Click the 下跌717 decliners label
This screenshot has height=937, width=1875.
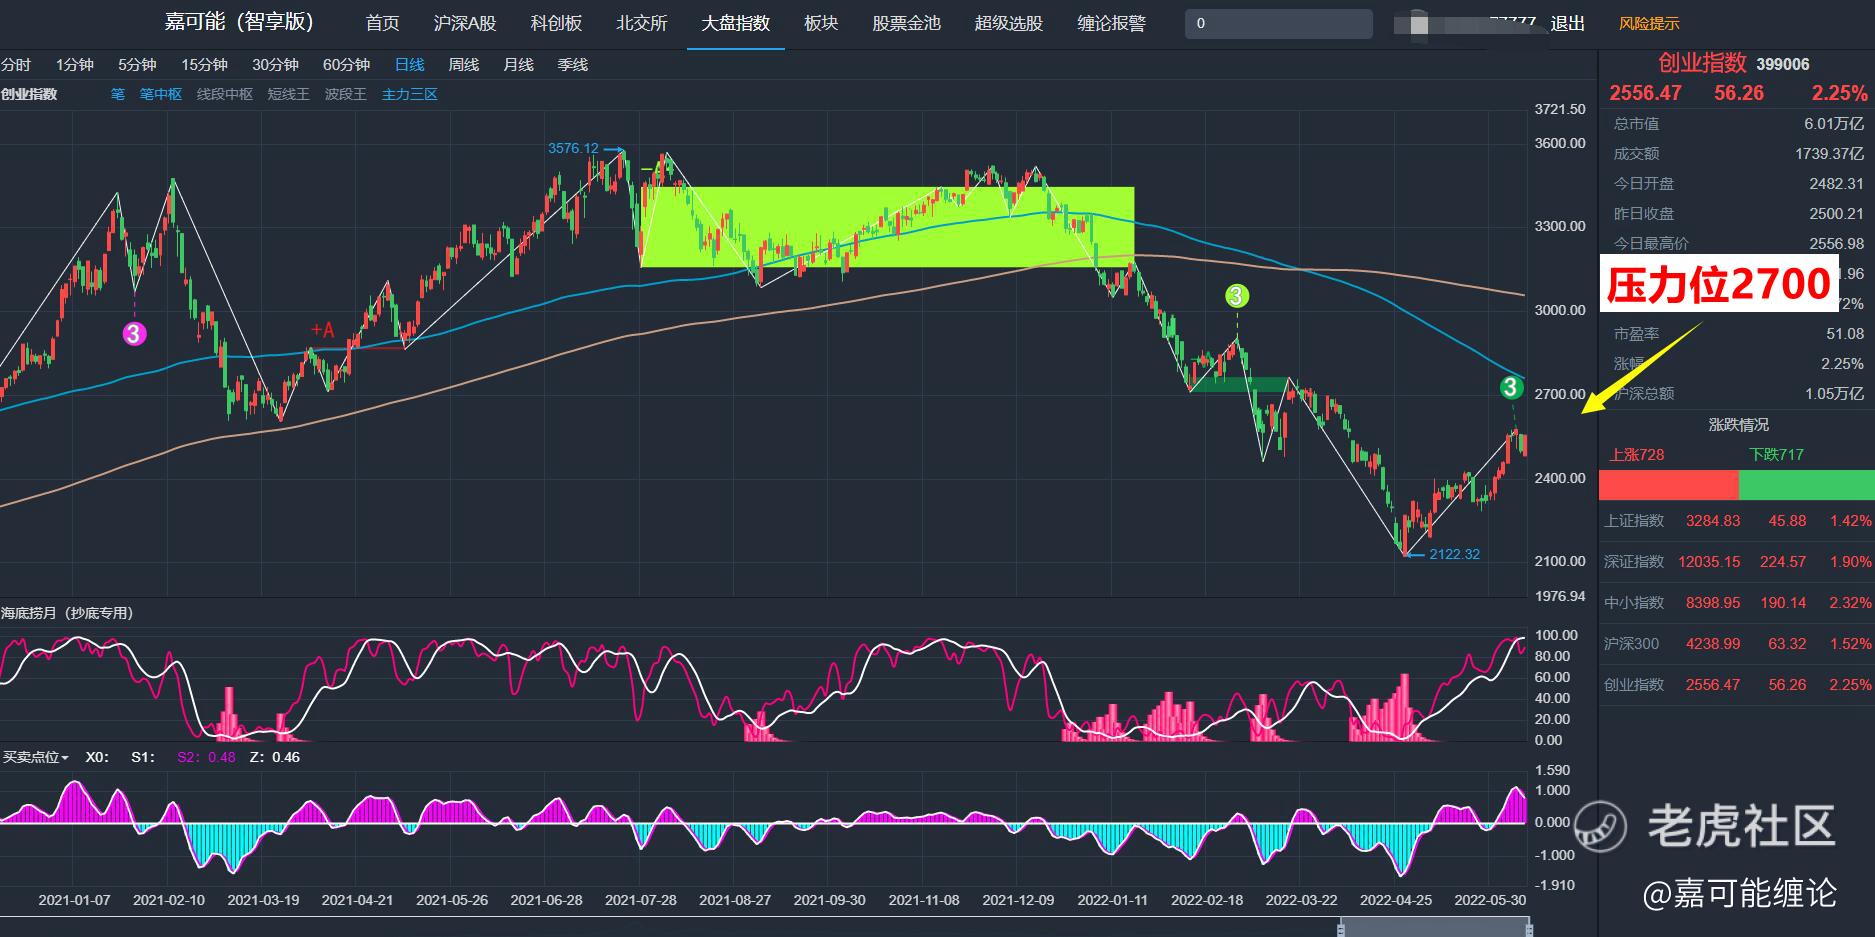coord(1776,455)
